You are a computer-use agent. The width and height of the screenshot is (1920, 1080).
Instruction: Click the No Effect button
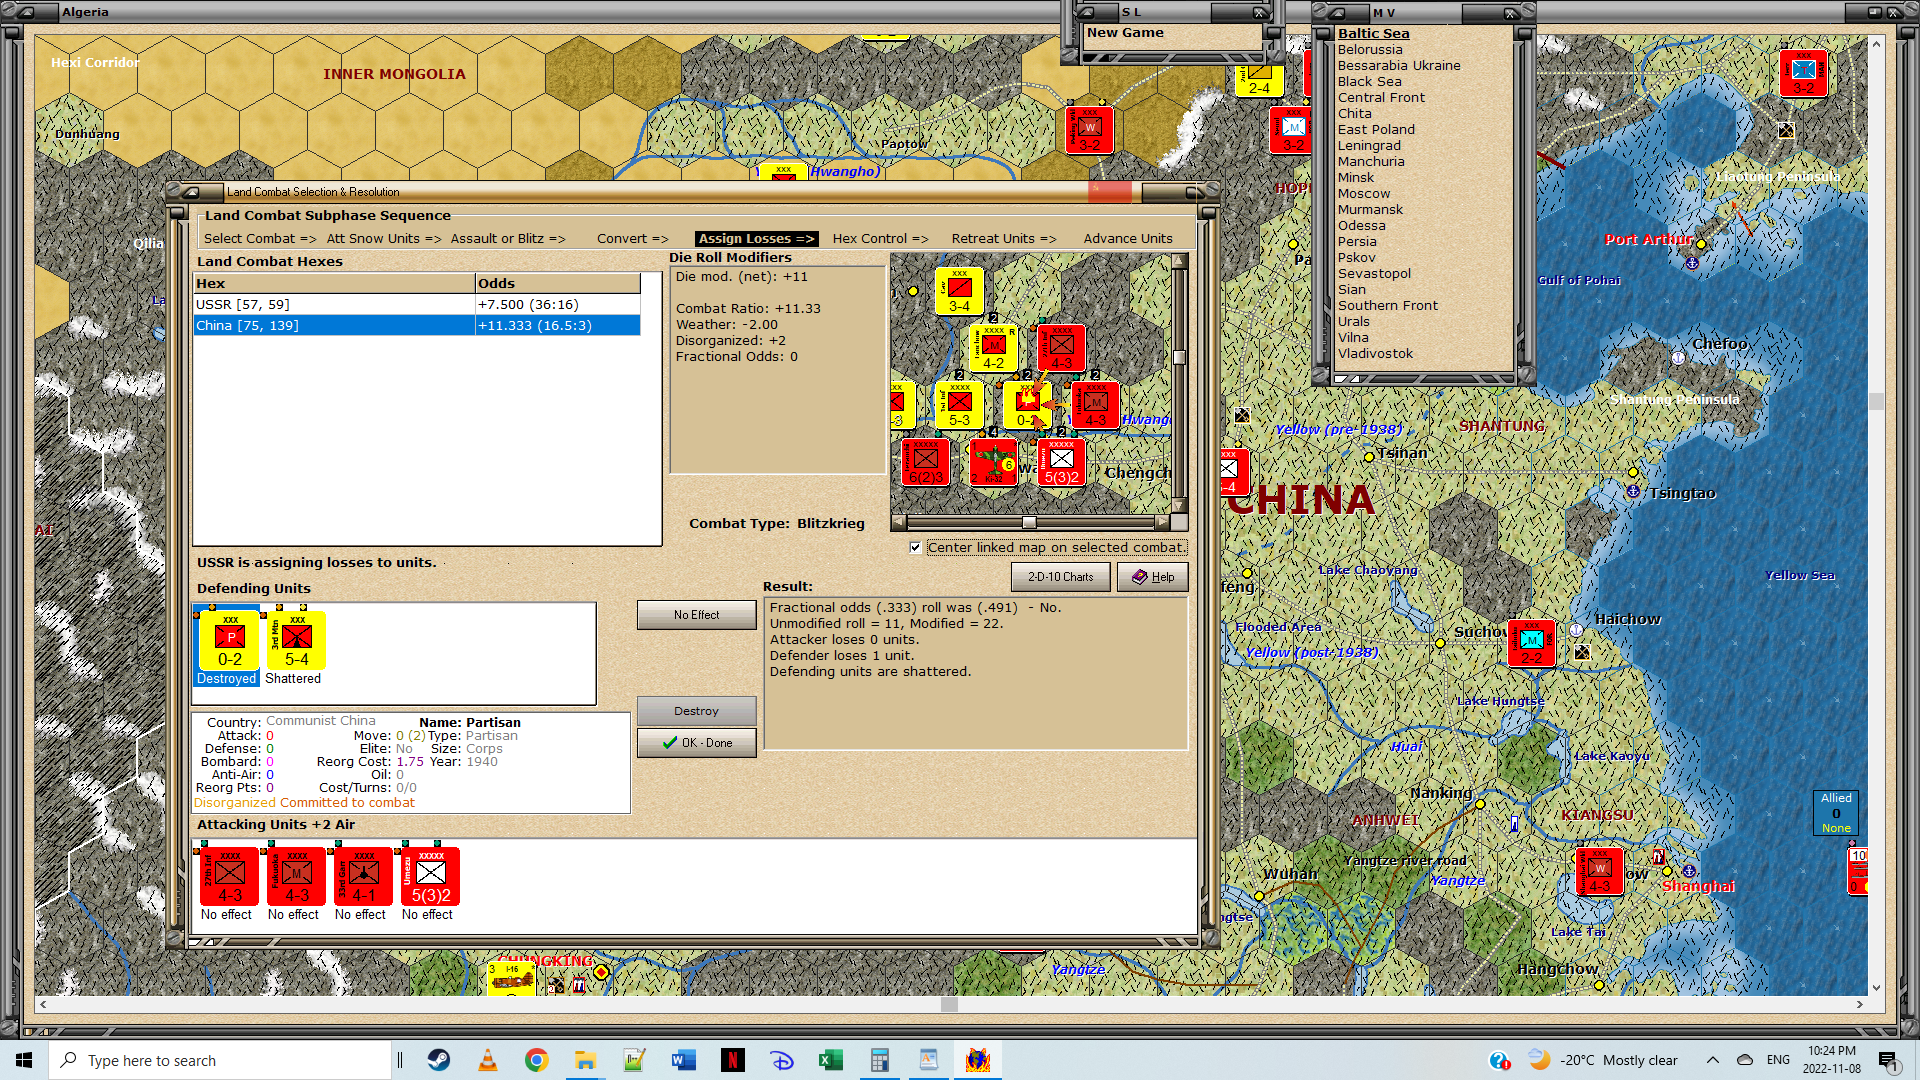pos(696,615)
